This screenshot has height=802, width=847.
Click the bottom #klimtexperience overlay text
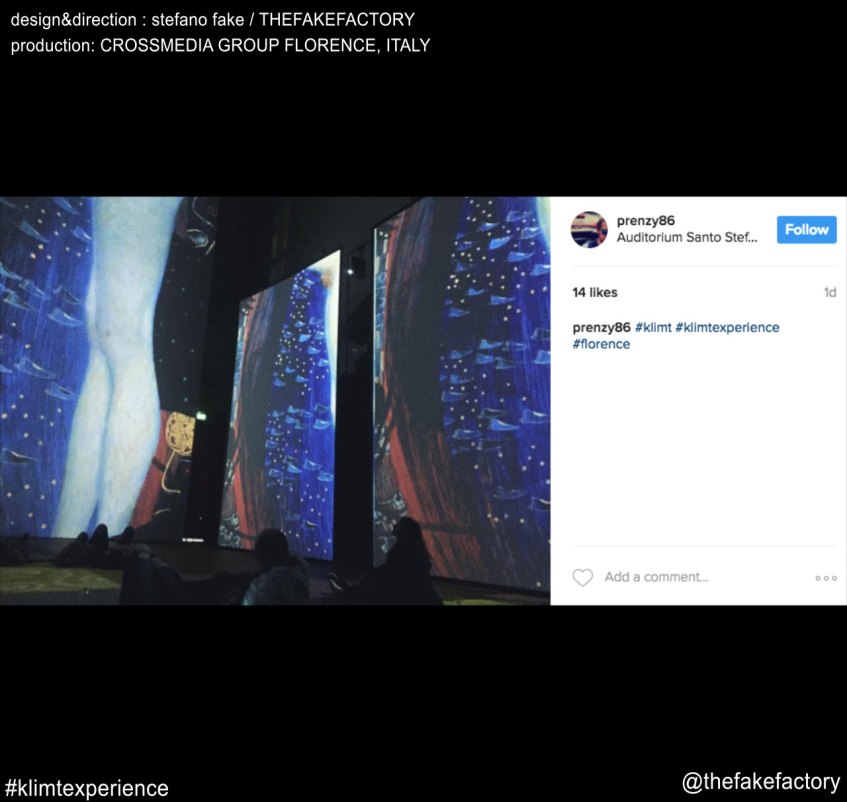86,788
